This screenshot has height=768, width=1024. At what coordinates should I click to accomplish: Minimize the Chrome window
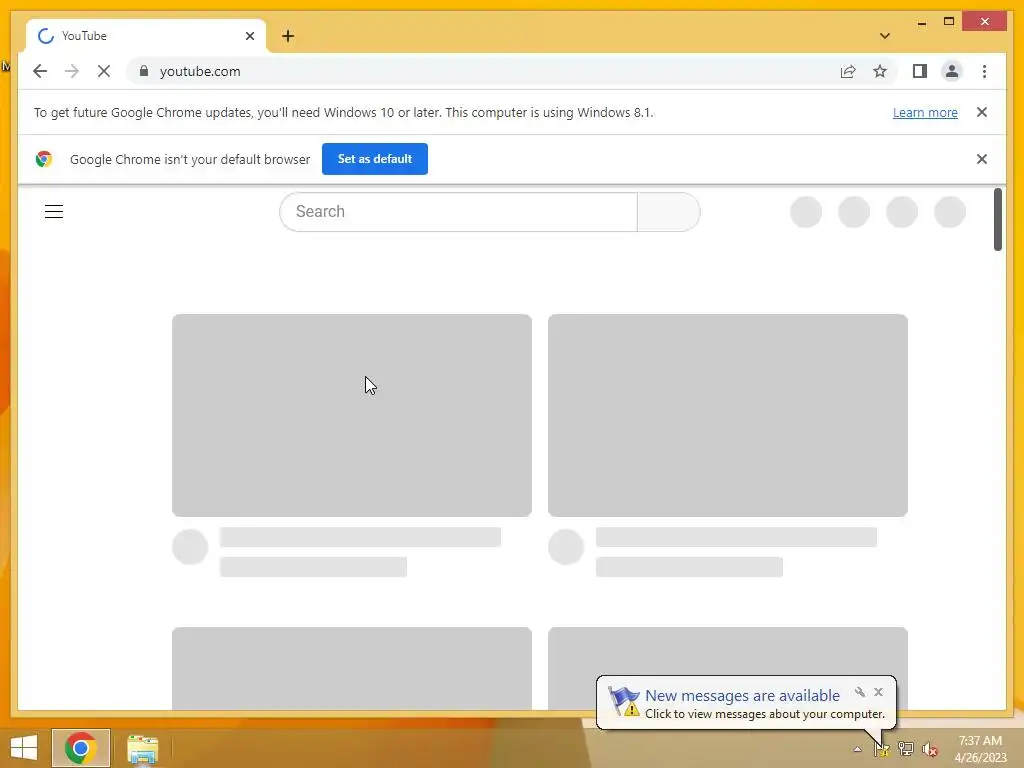point(921,22)
